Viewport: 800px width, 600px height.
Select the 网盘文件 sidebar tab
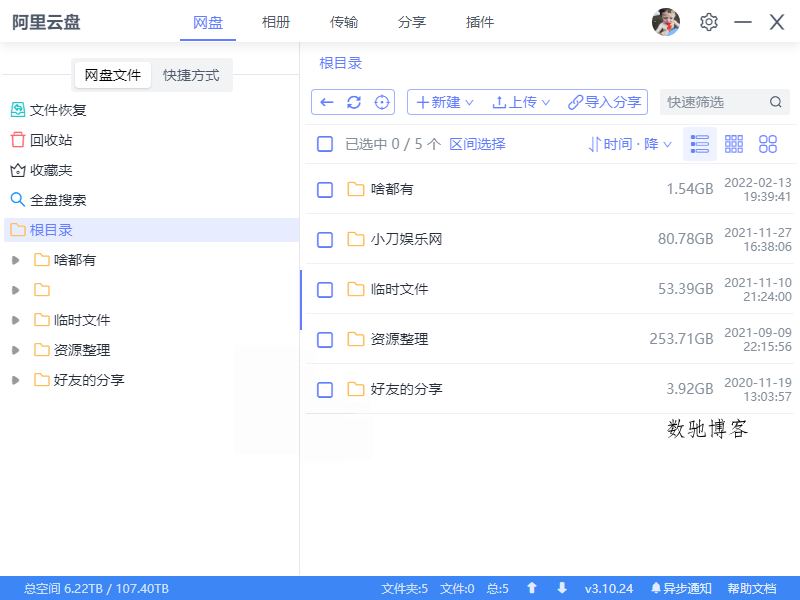click(x=113, y=76)
